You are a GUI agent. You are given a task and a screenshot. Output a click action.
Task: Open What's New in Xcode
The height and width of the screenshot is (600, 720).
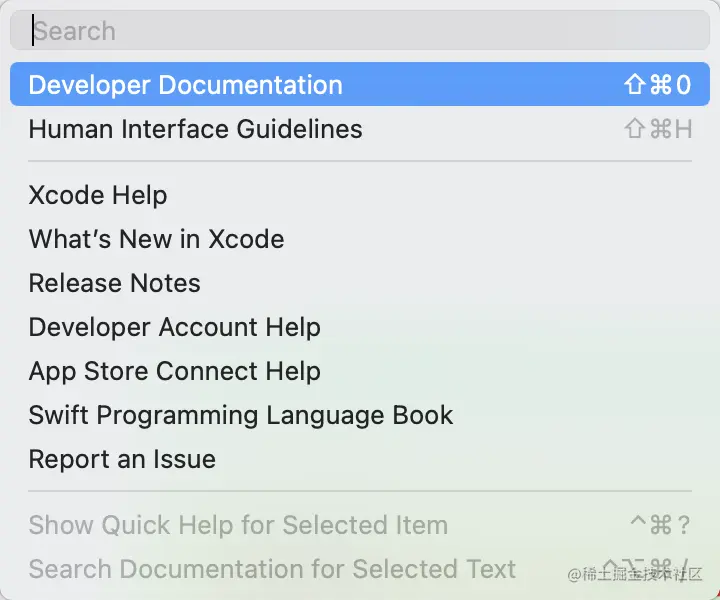(360, 239)
